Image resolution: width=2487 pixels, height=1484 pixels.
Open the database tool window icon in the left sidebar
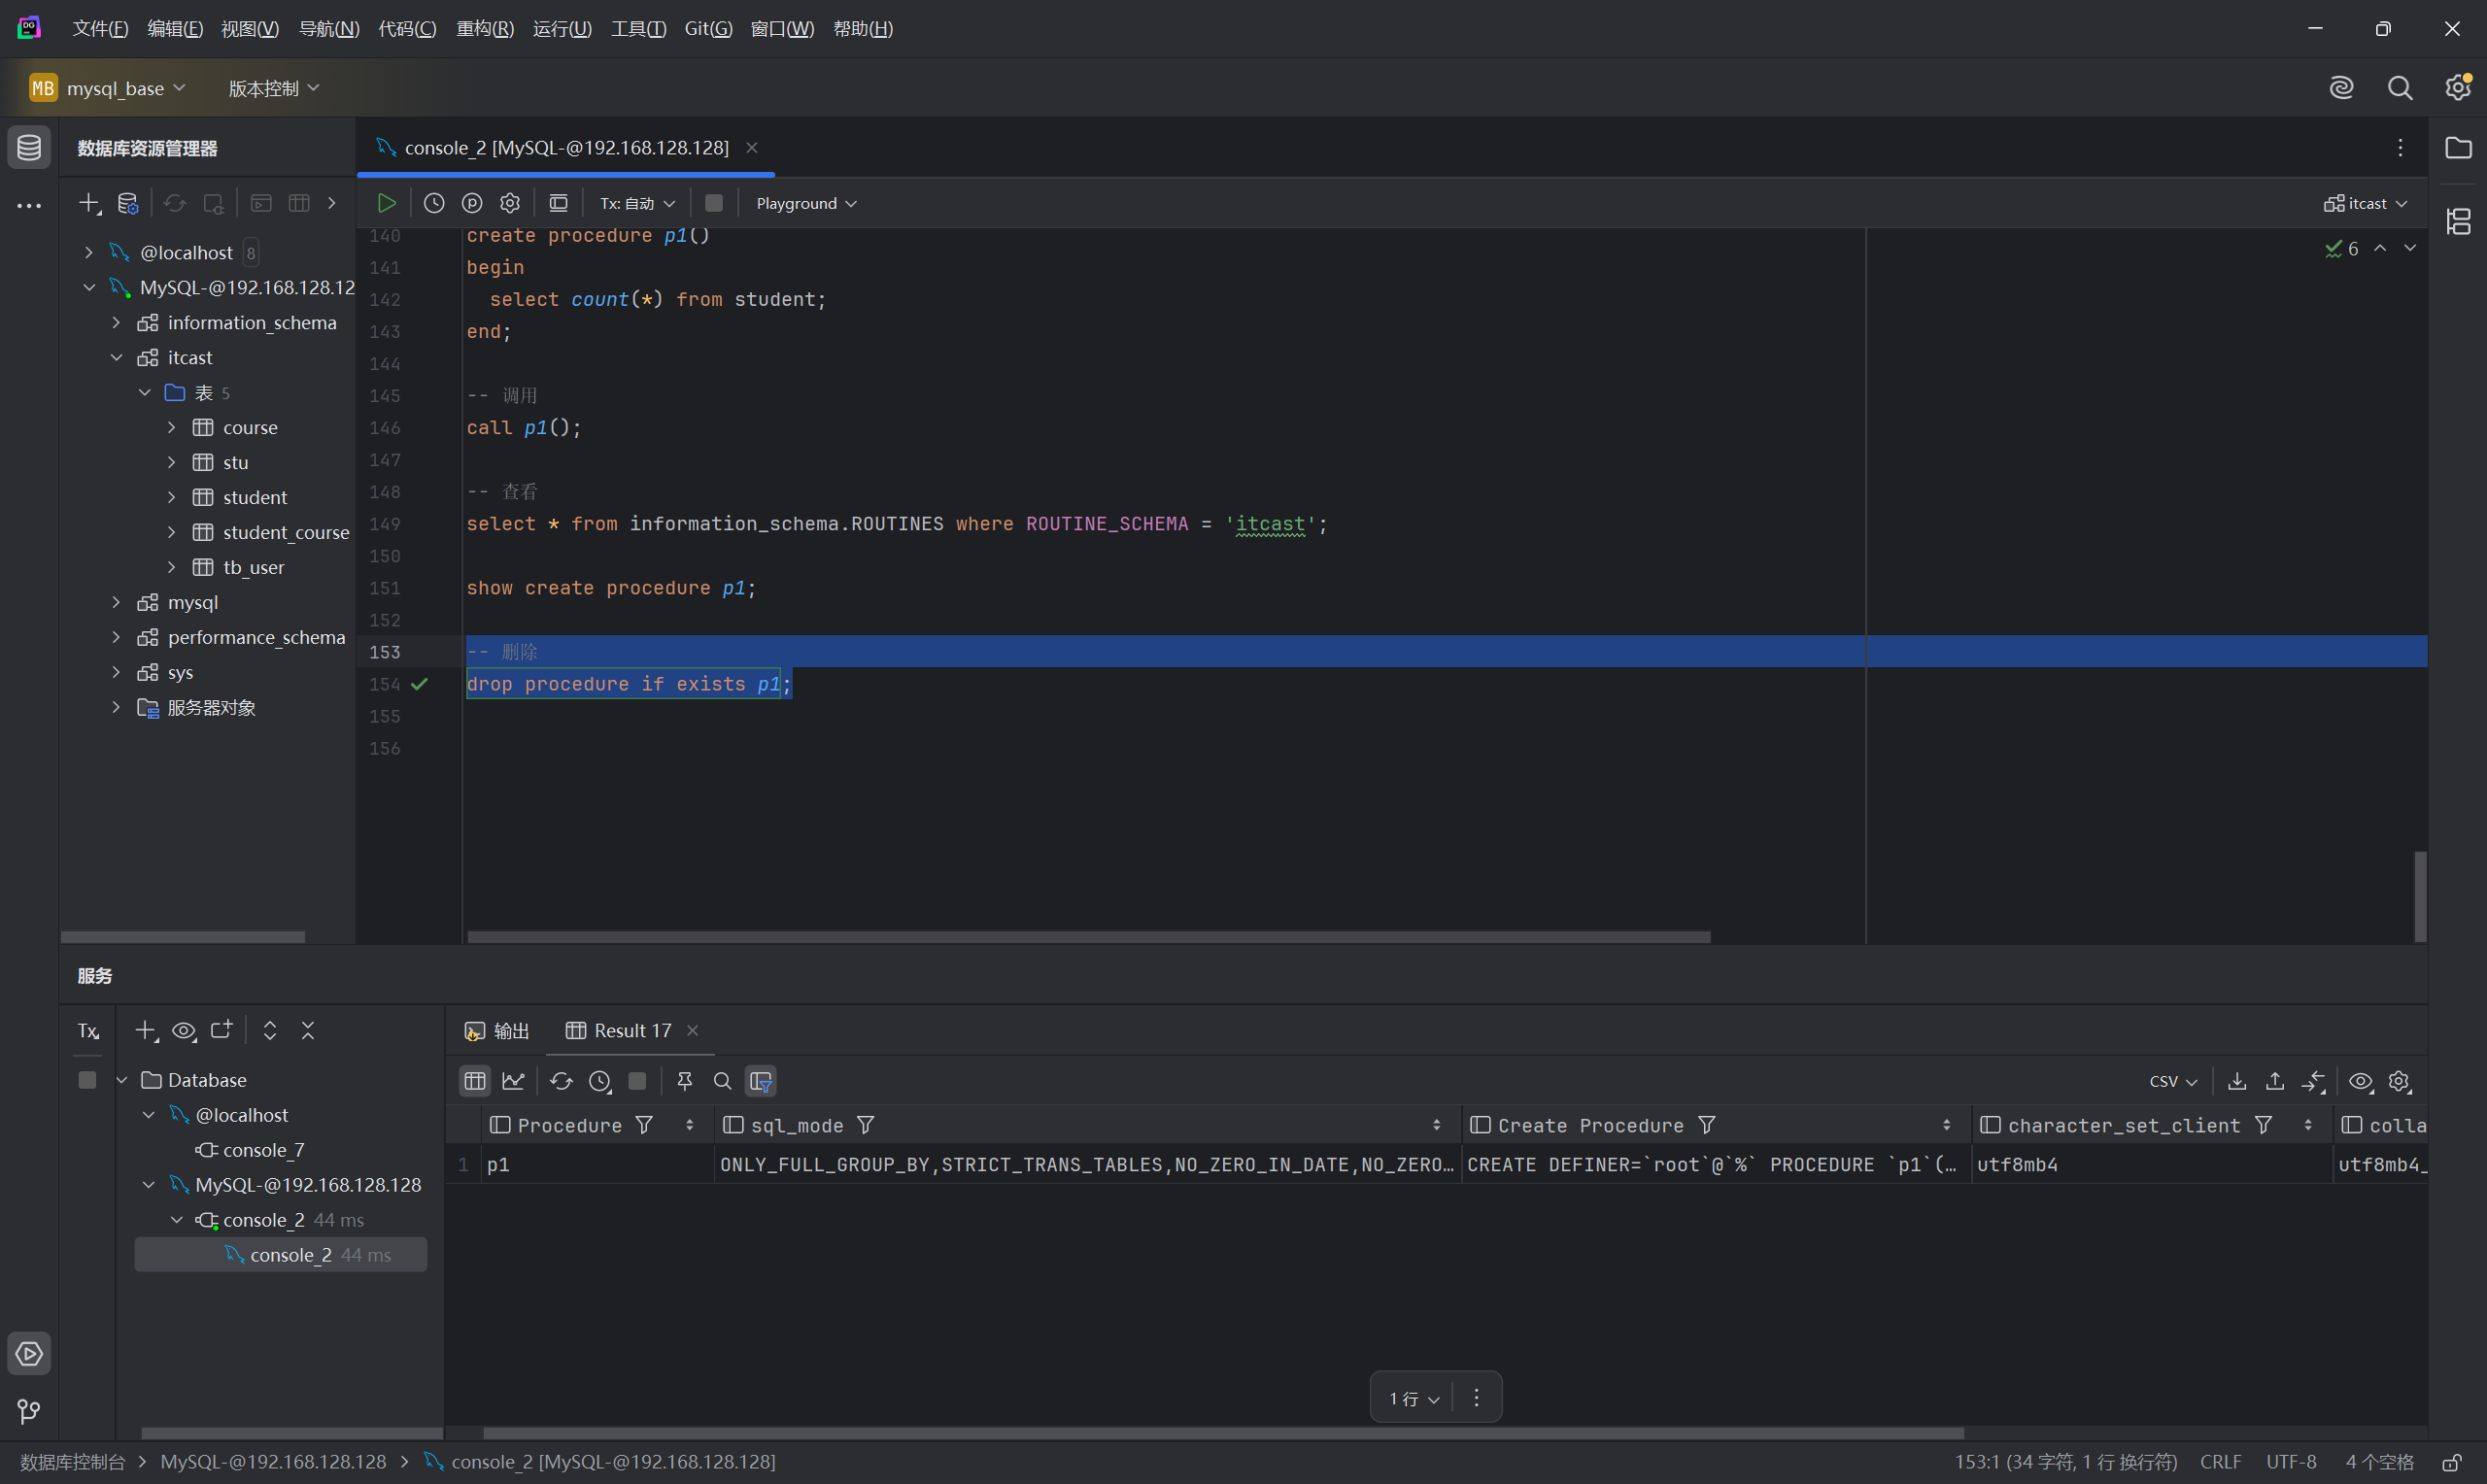pos(29,148)
